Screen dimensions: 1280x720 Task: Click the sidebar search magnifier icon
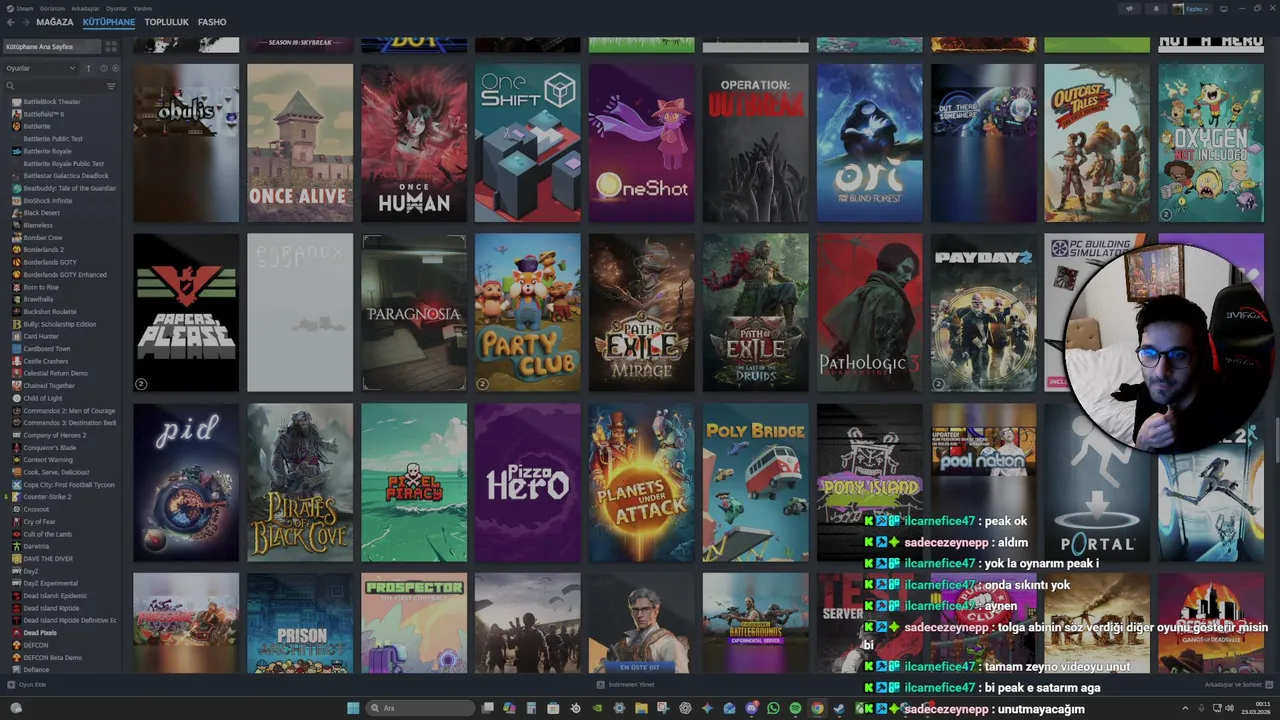coord(10,86)
